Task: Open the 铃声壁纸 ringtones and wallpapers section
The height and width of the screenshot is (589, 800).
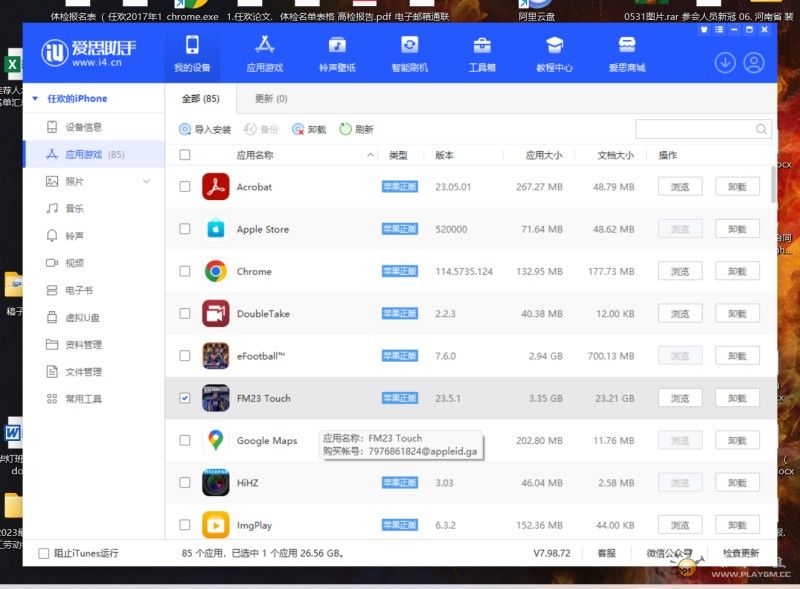Action: point(337,53)
